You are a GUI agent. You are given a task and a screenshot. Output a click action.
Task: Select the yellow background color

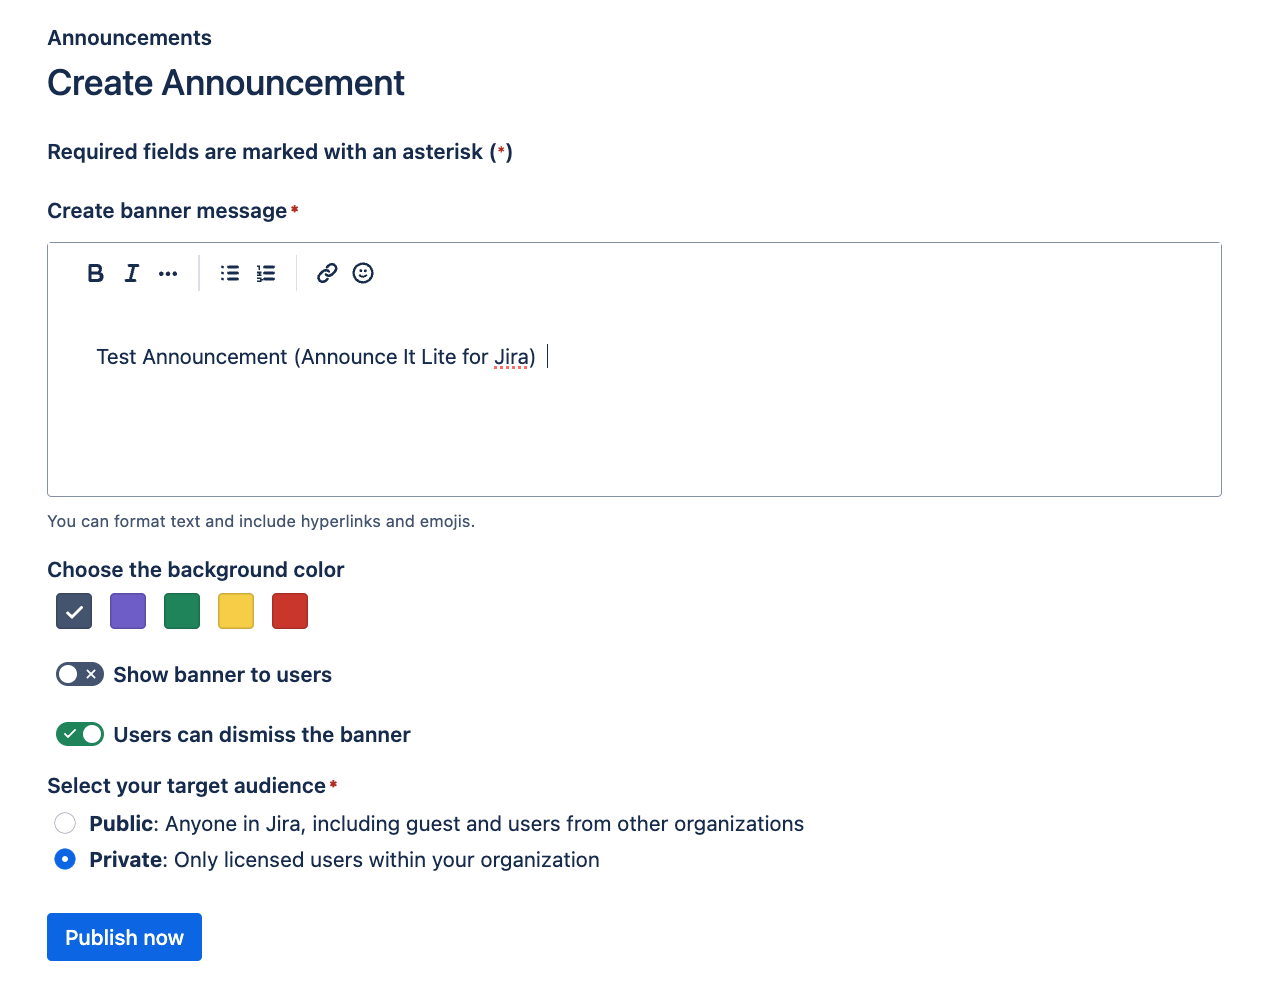[236, 611]
